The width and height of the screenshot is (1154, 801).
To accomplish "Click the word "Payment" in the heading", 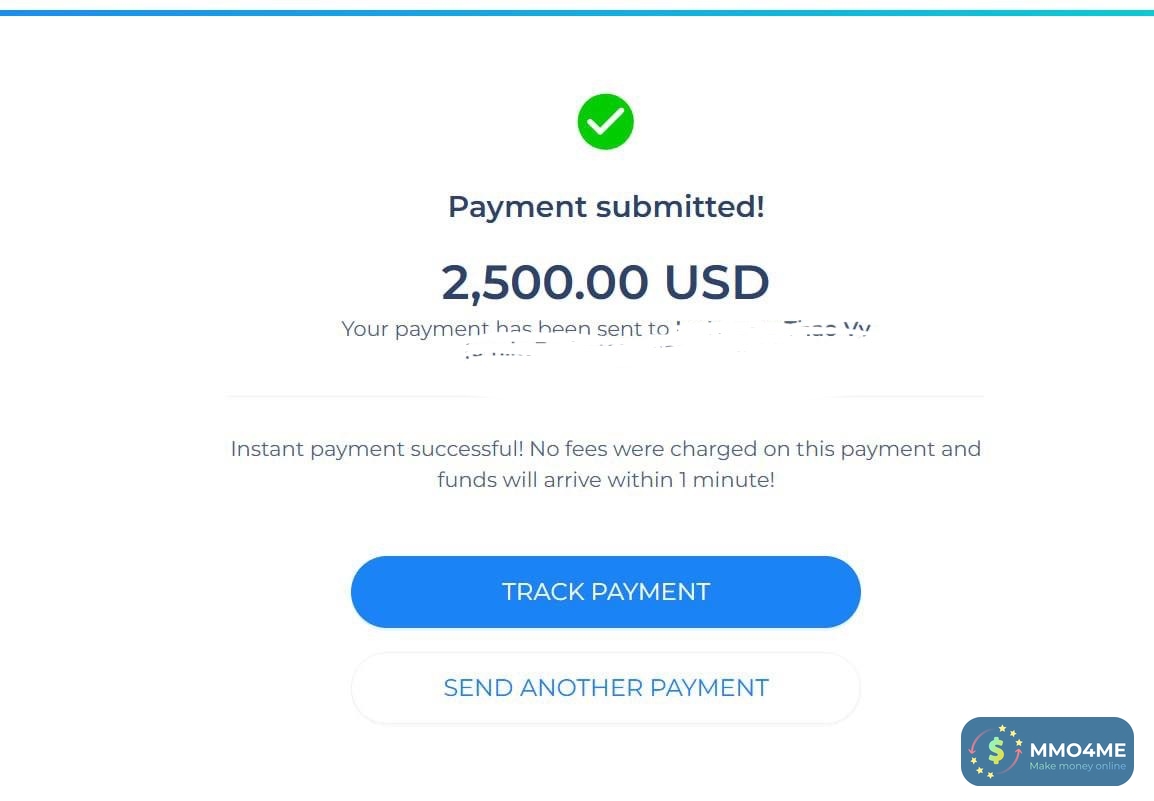I will click(x=517, y=207).
